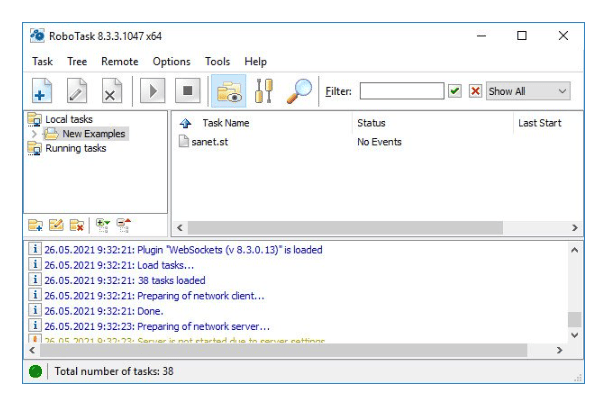The image size is (611, 402).
Task: Sort by Task Name column header
Action: click(226, 123)
